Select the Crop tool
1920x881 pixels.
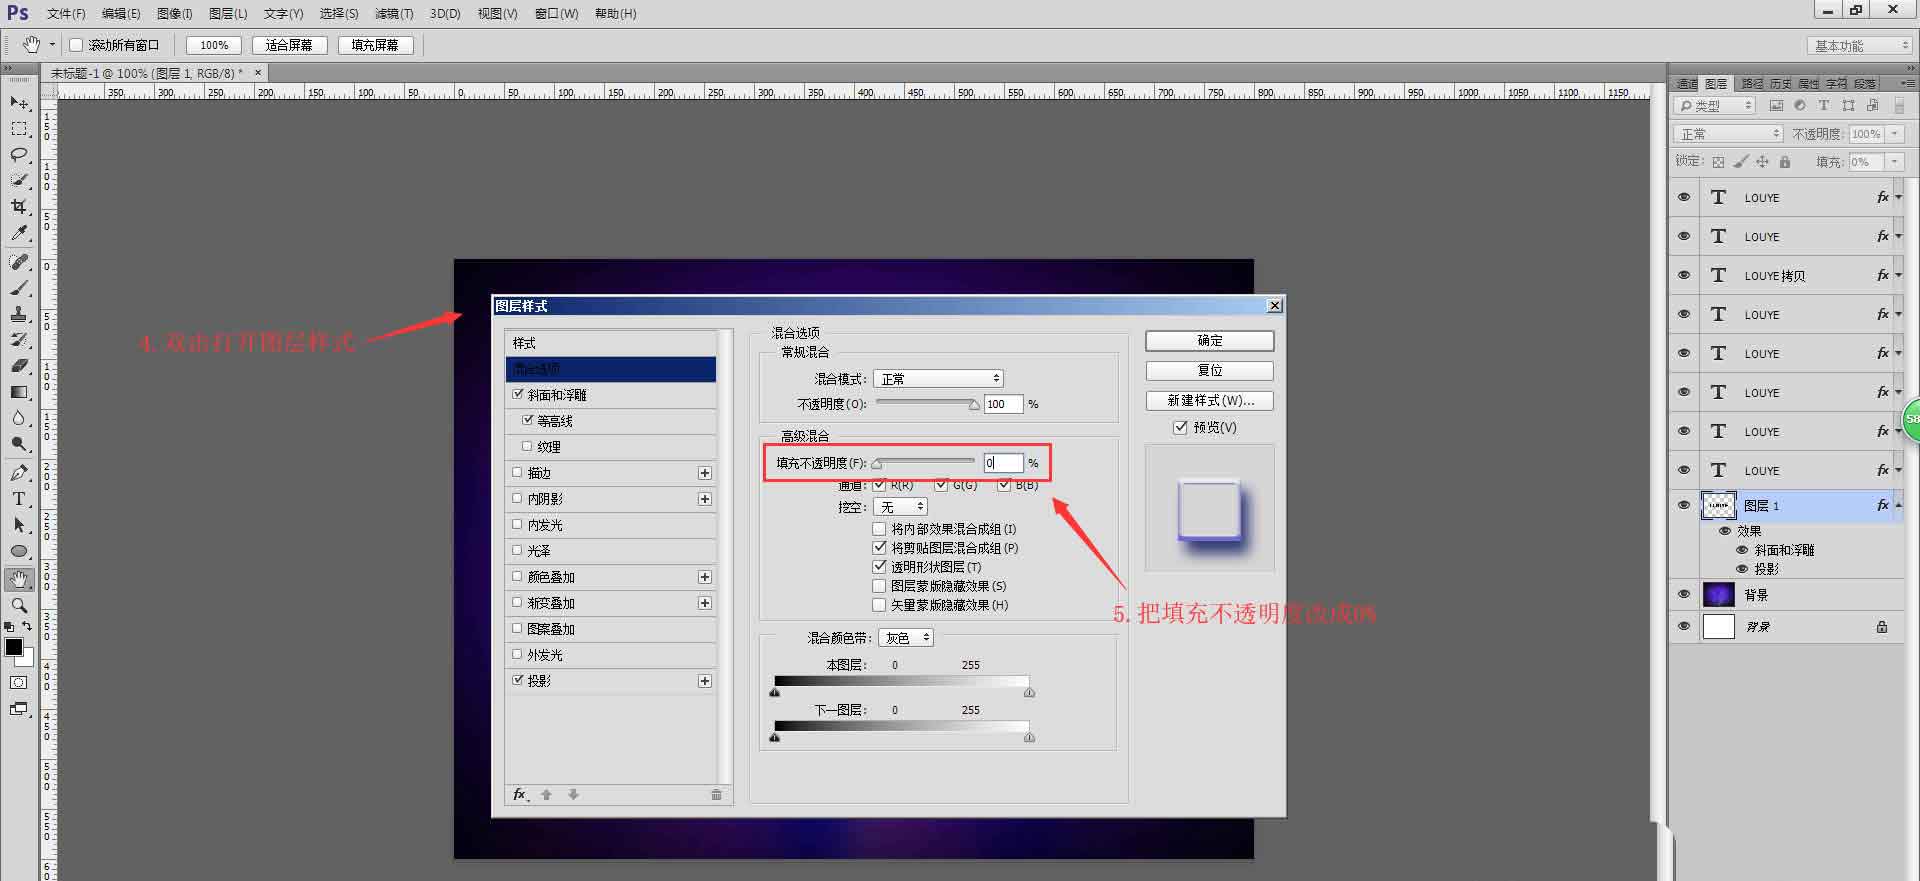[19, 207]
